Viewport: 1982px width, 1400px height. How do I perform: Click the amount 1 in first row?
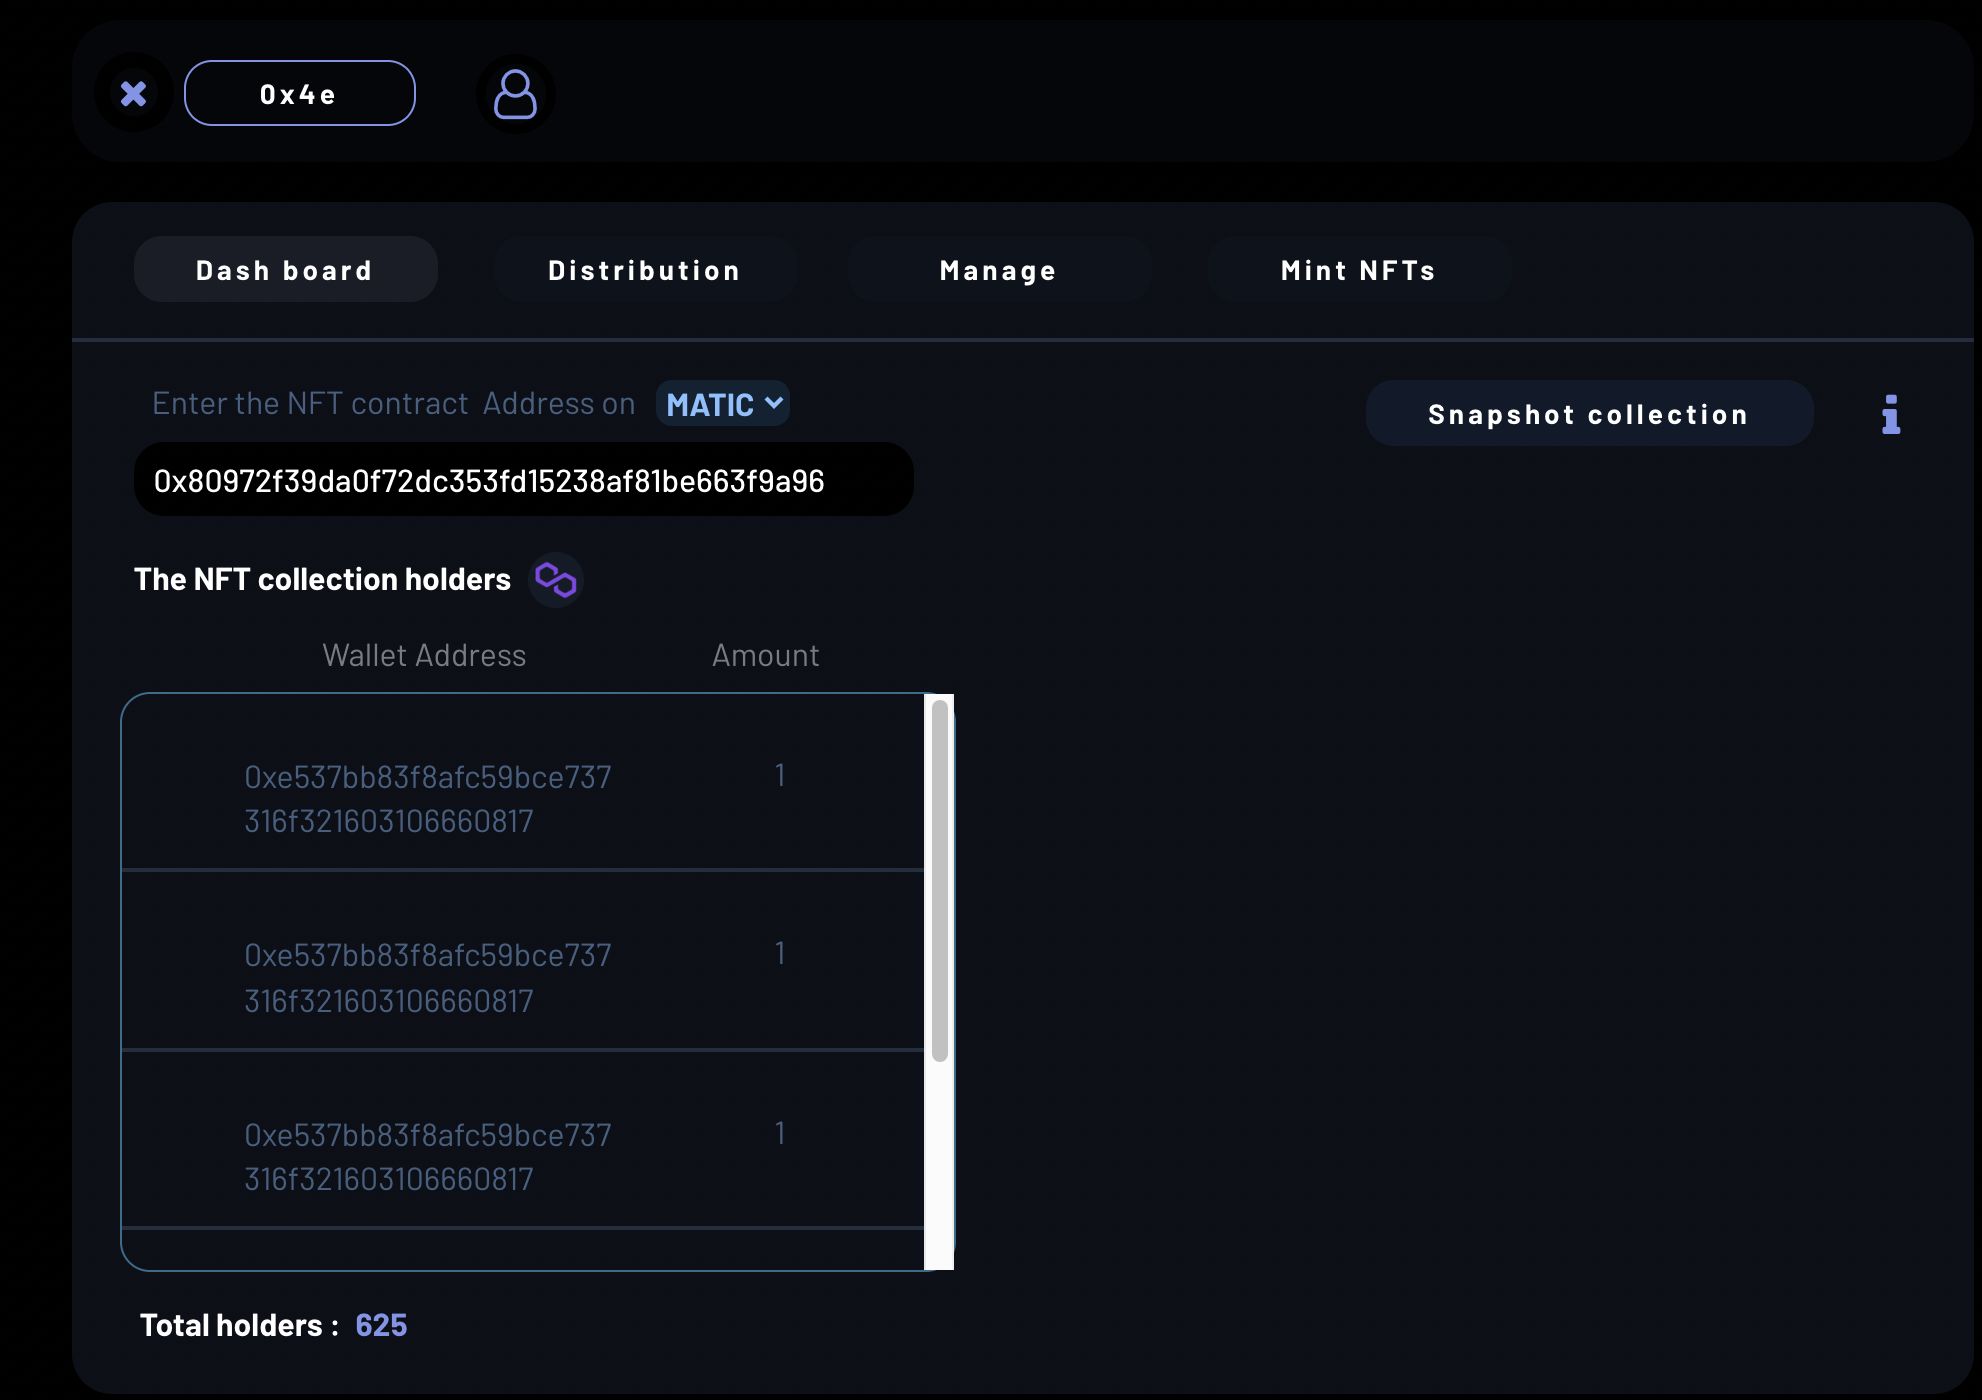(780, 775)
